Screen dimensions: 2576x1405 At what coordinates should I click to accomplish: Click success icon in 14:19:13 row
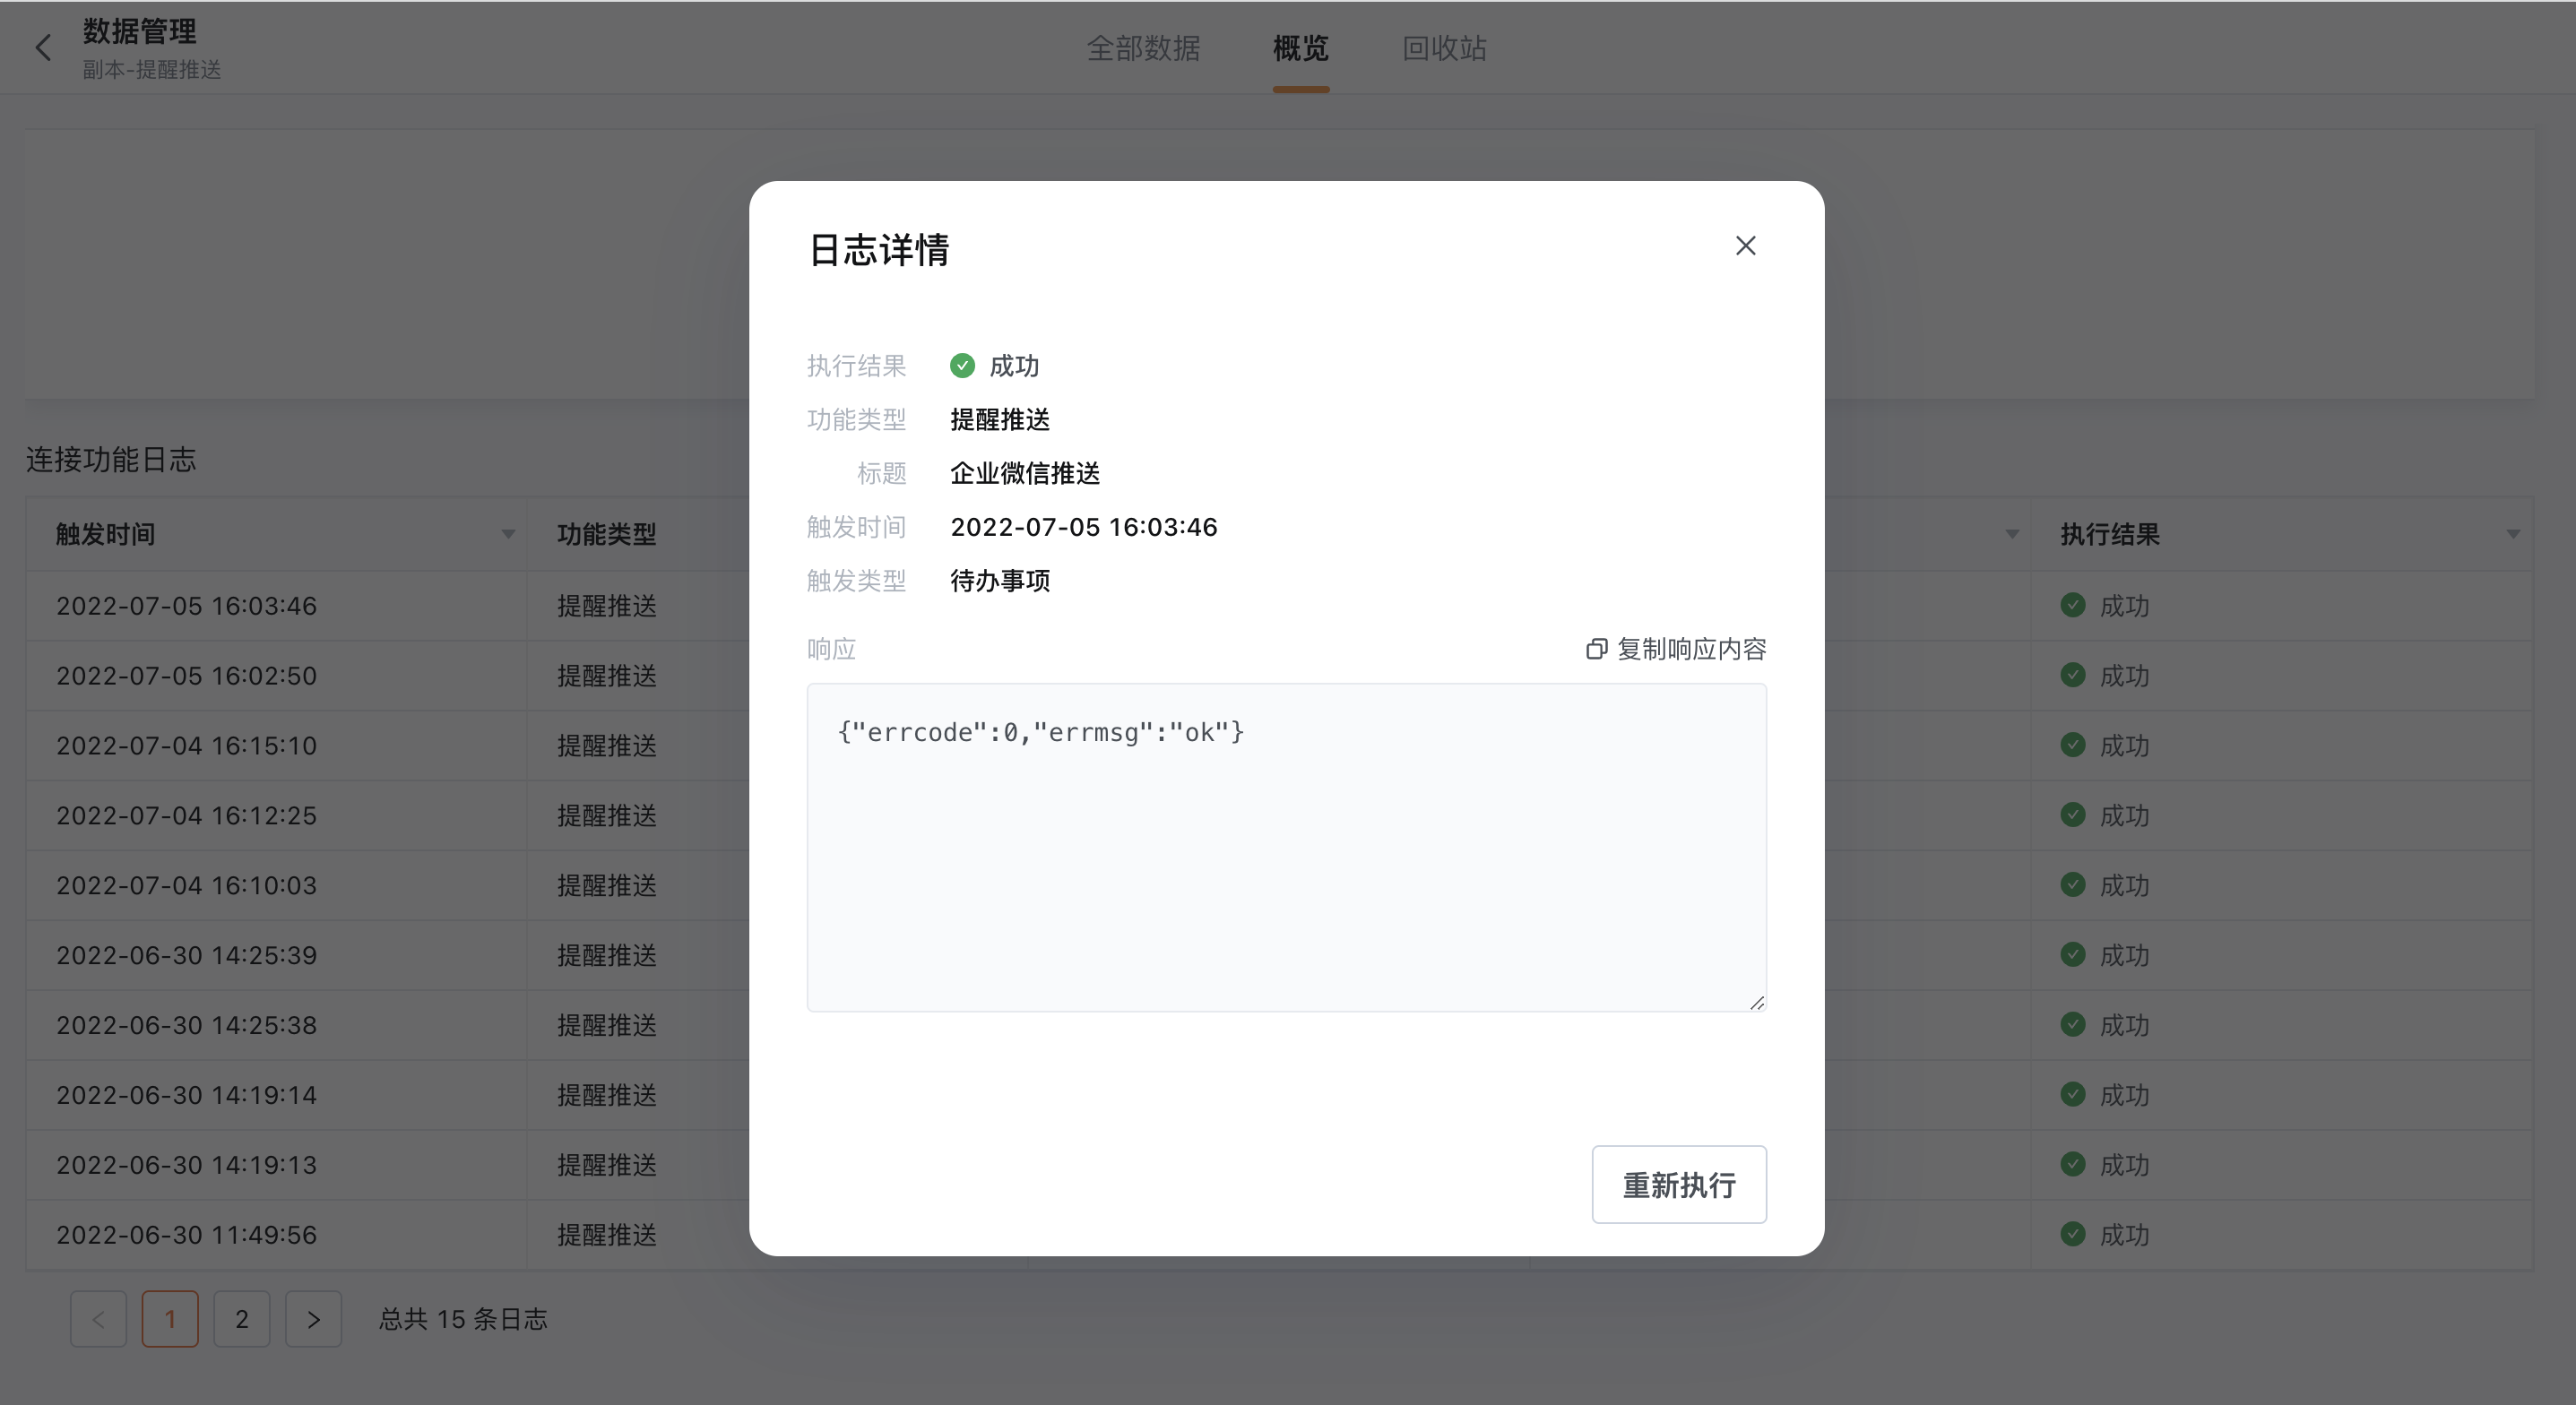click(x=2072, y=1164)
